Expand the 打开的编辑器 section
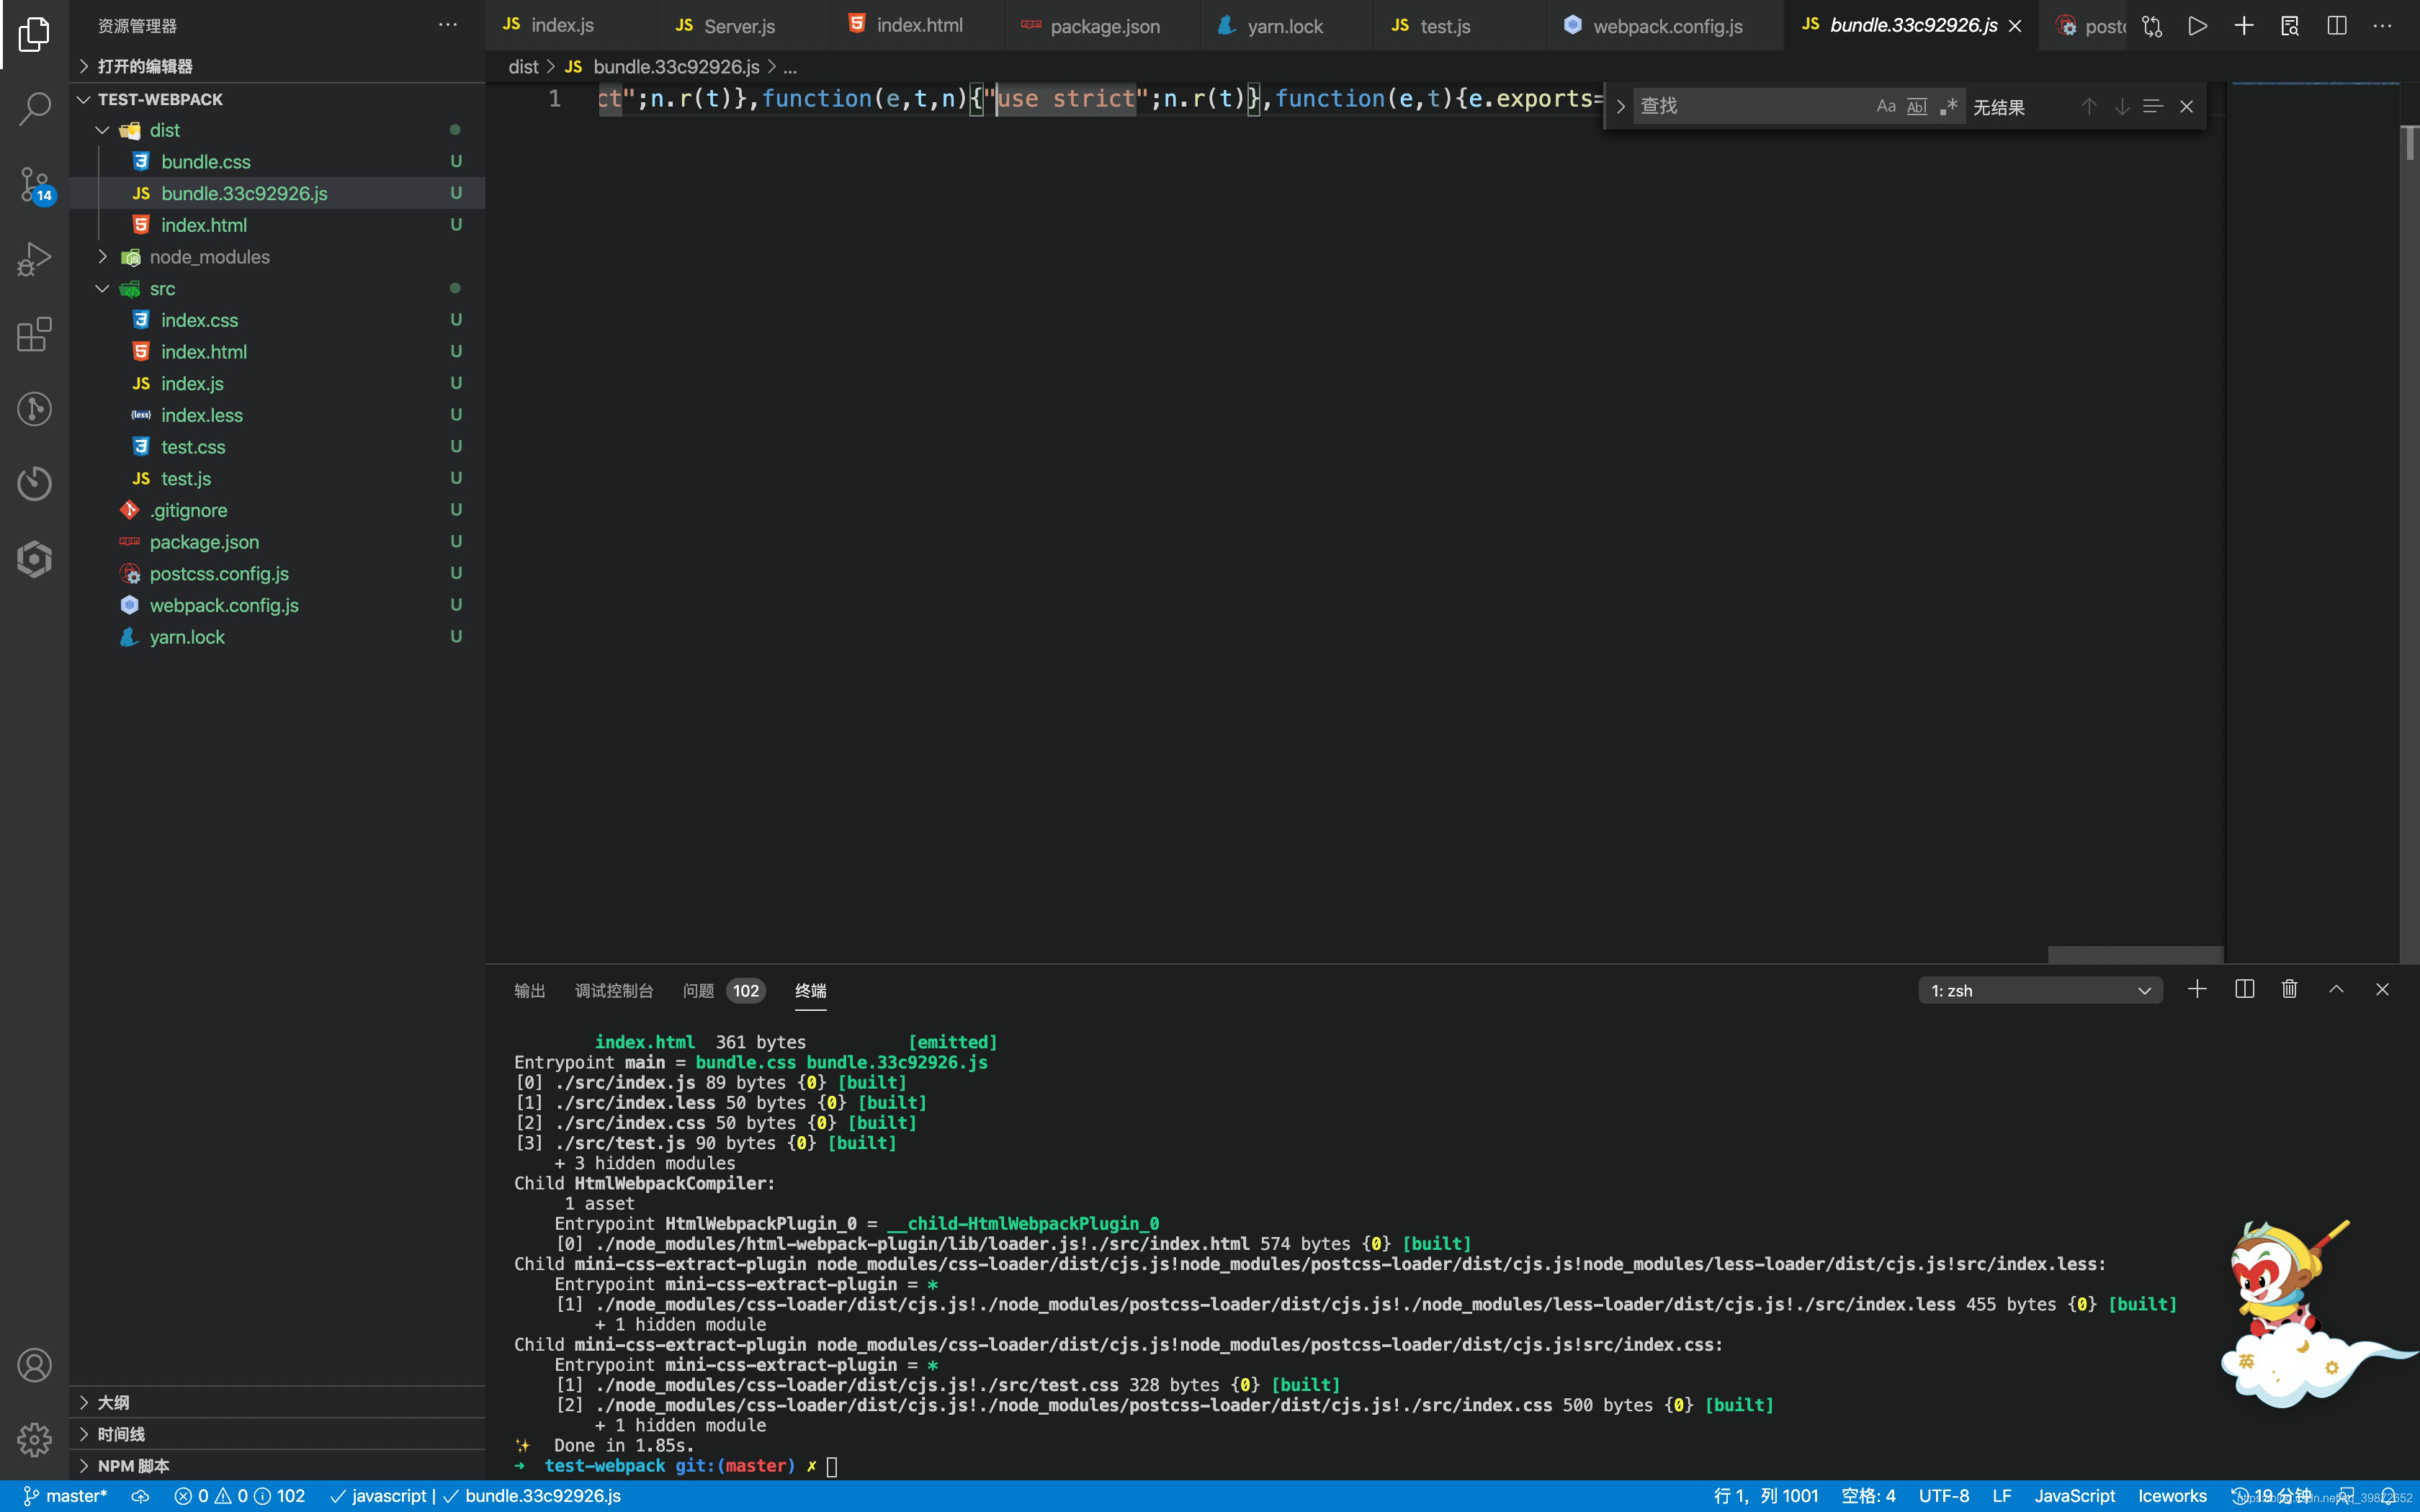Screen dimensions: 2420x1512 tap(277, 66)
